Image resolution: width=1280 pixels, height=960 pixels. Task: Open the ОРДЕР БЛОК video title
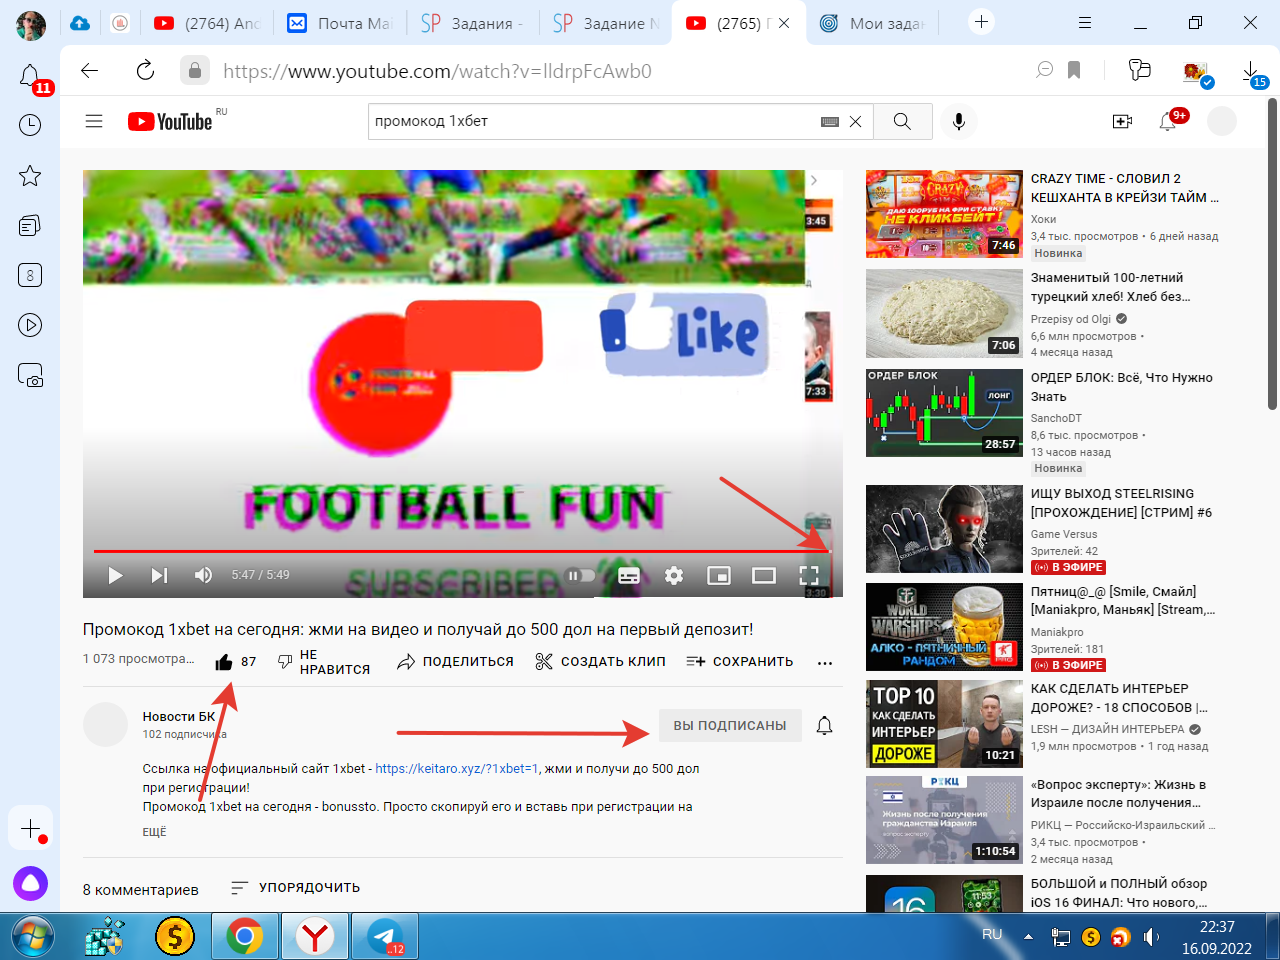coord(1122,387)
